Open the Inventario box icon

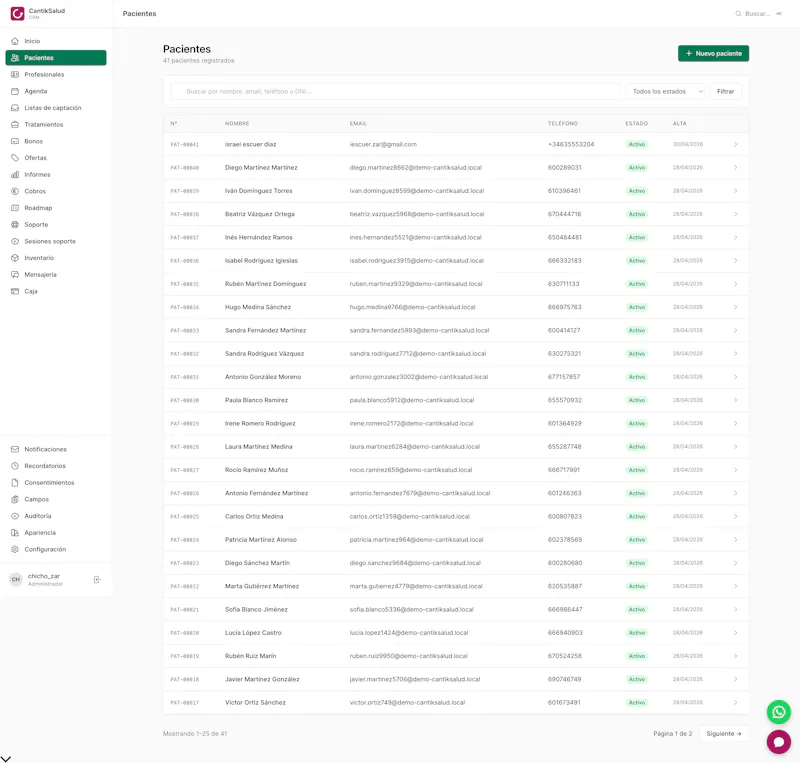(15, 258)
